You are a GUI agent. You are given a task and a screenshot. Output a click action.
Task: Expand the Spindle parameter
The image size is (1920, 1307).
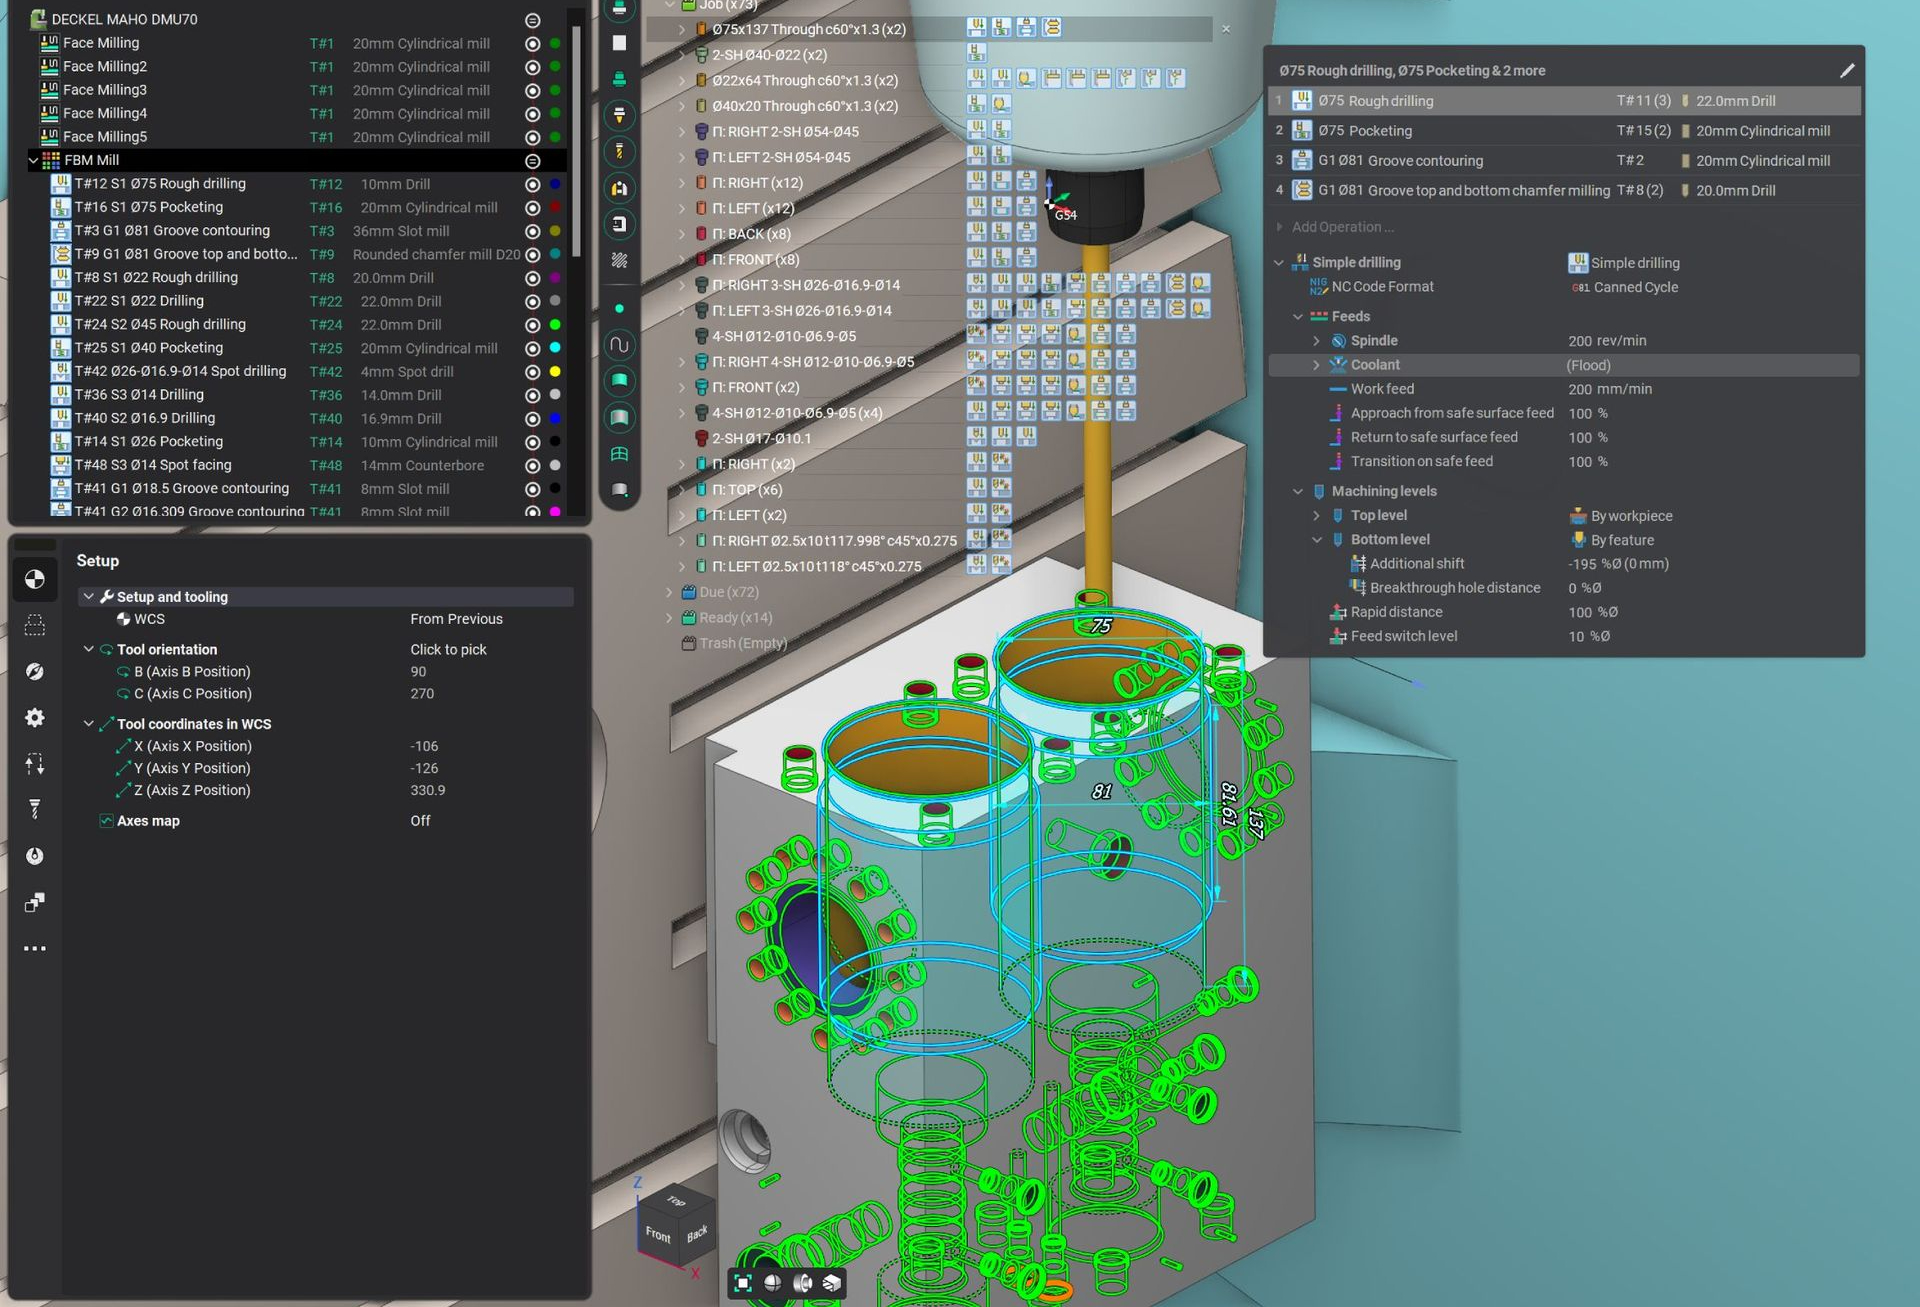[1316, 341]
